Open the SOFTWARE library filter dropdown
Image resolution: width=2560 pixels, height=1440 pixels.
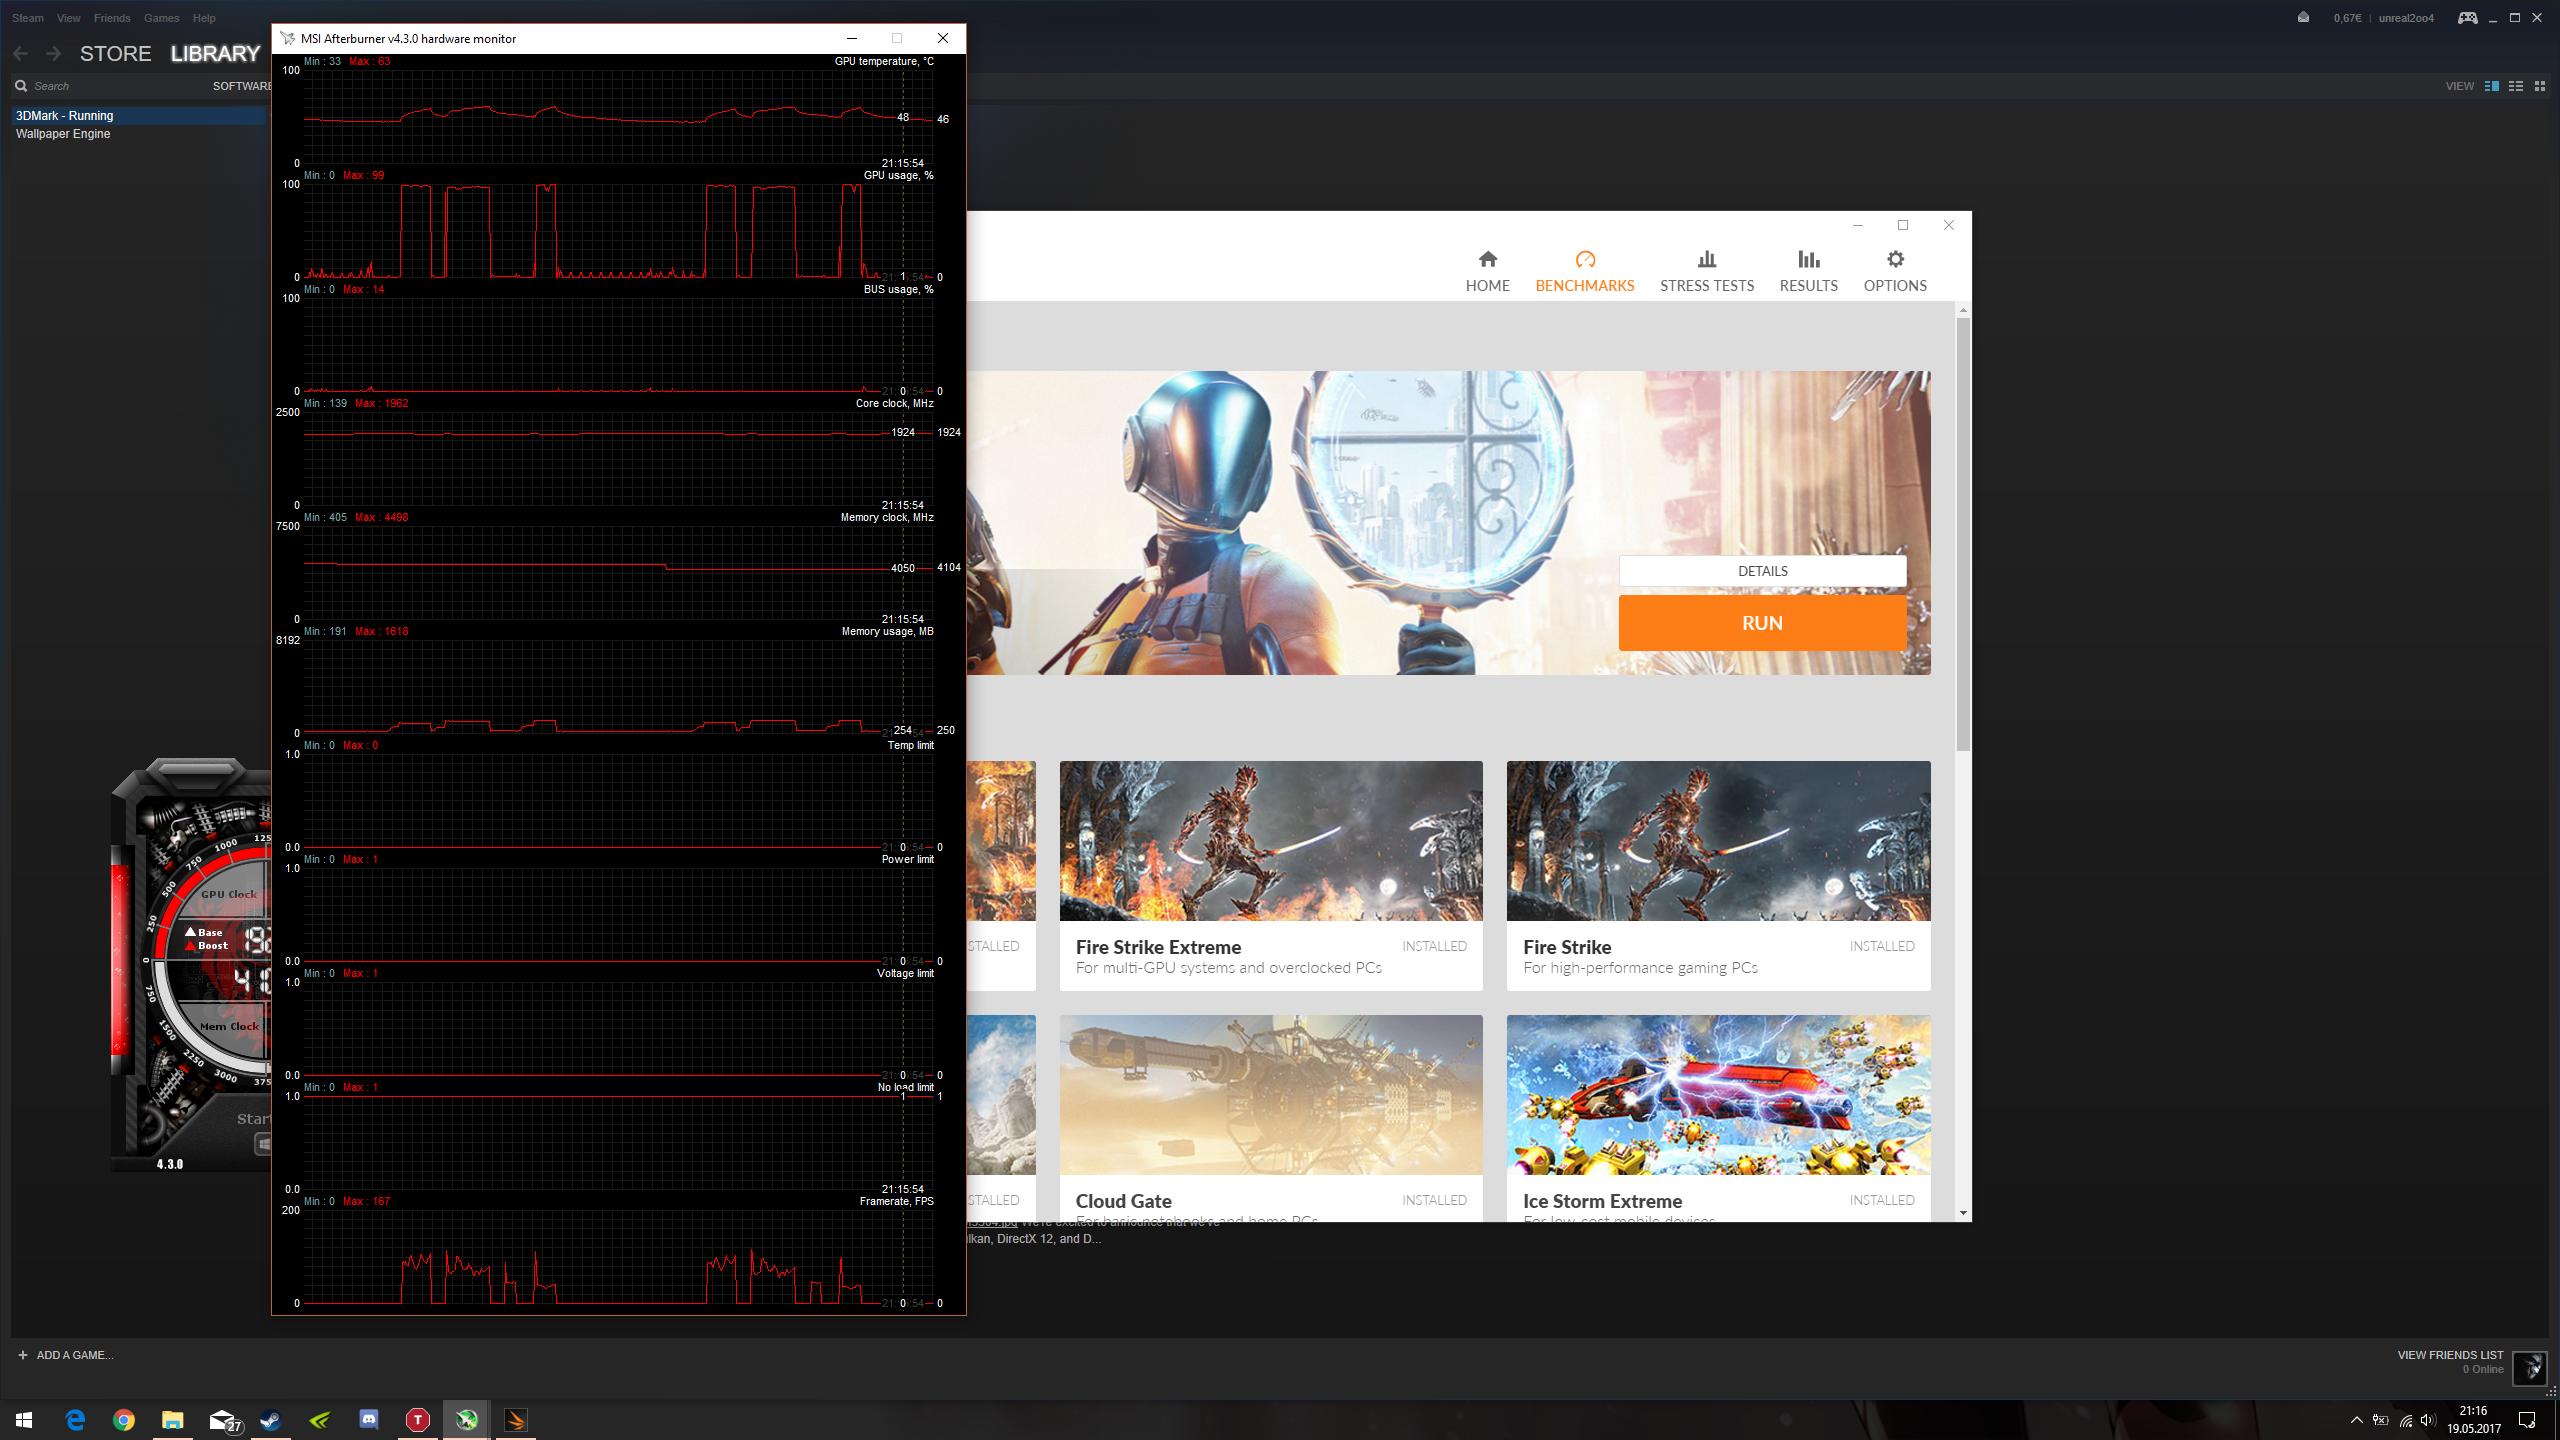pyautogui.click(x=241, y=86)
